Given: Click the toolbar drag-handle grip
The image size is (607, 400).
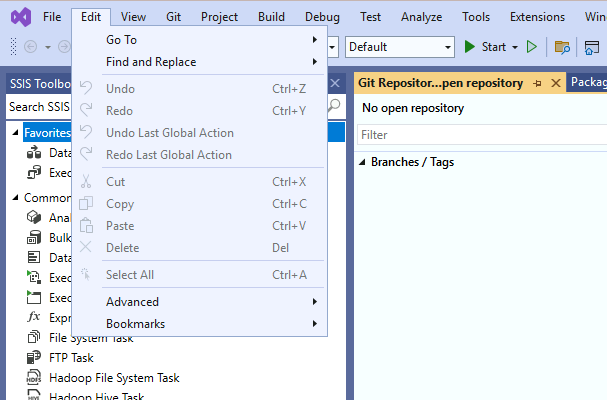Looking at the screenshot, I should tap(14, 47).
